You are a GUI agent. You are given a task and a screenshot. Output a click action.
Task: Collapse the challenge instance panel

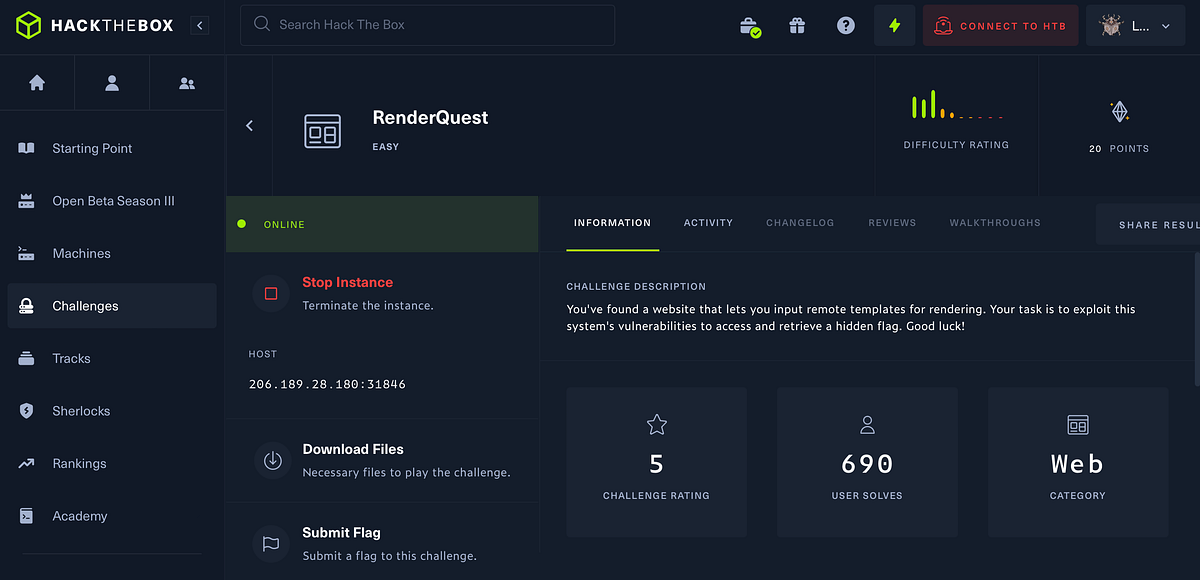coord(249,125)
